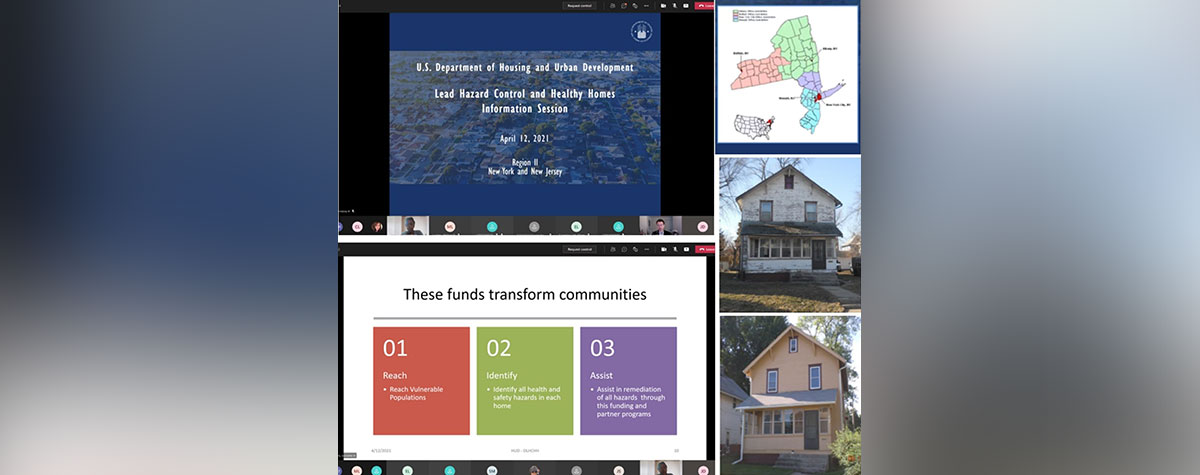The image size is (1200, 475).
Task: Toggle microphone in the bottom meeting window
Action: pyautogui.click(x=676, y=249)
